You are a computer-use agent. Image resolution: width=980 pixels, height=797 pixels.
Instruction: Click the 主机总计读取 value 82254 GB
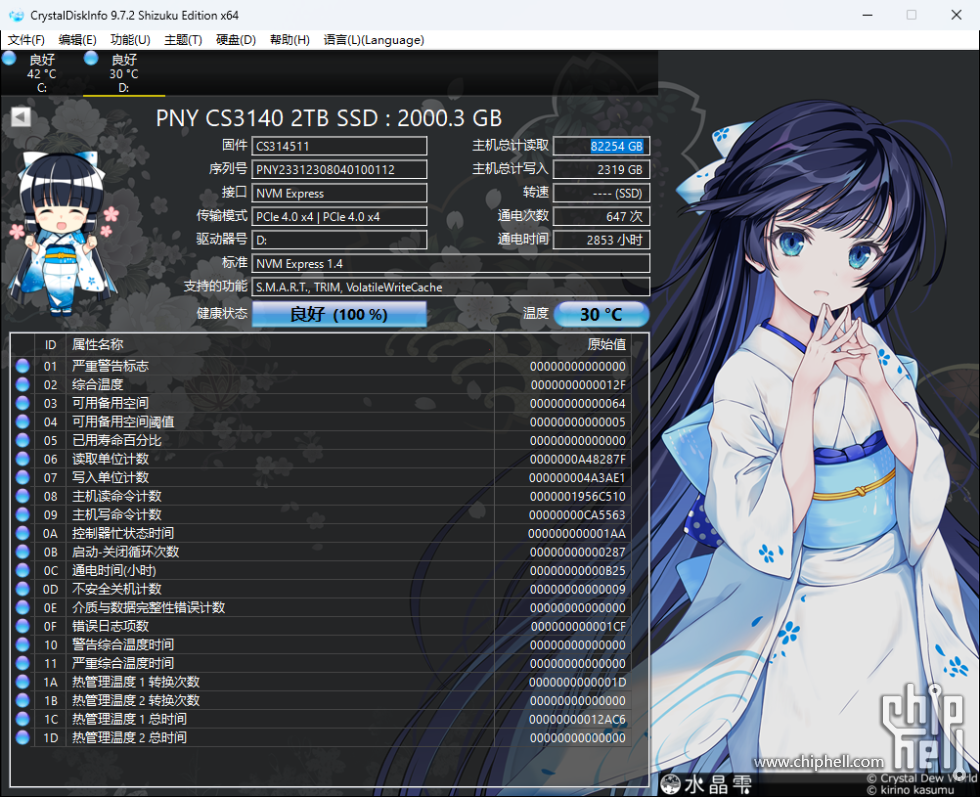[x=601, y=146]
